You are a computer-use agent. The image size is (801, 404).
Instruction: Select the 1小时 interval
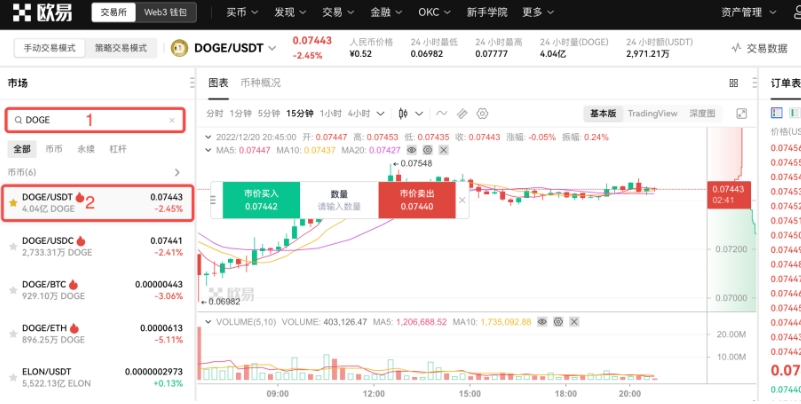[330, 113]
